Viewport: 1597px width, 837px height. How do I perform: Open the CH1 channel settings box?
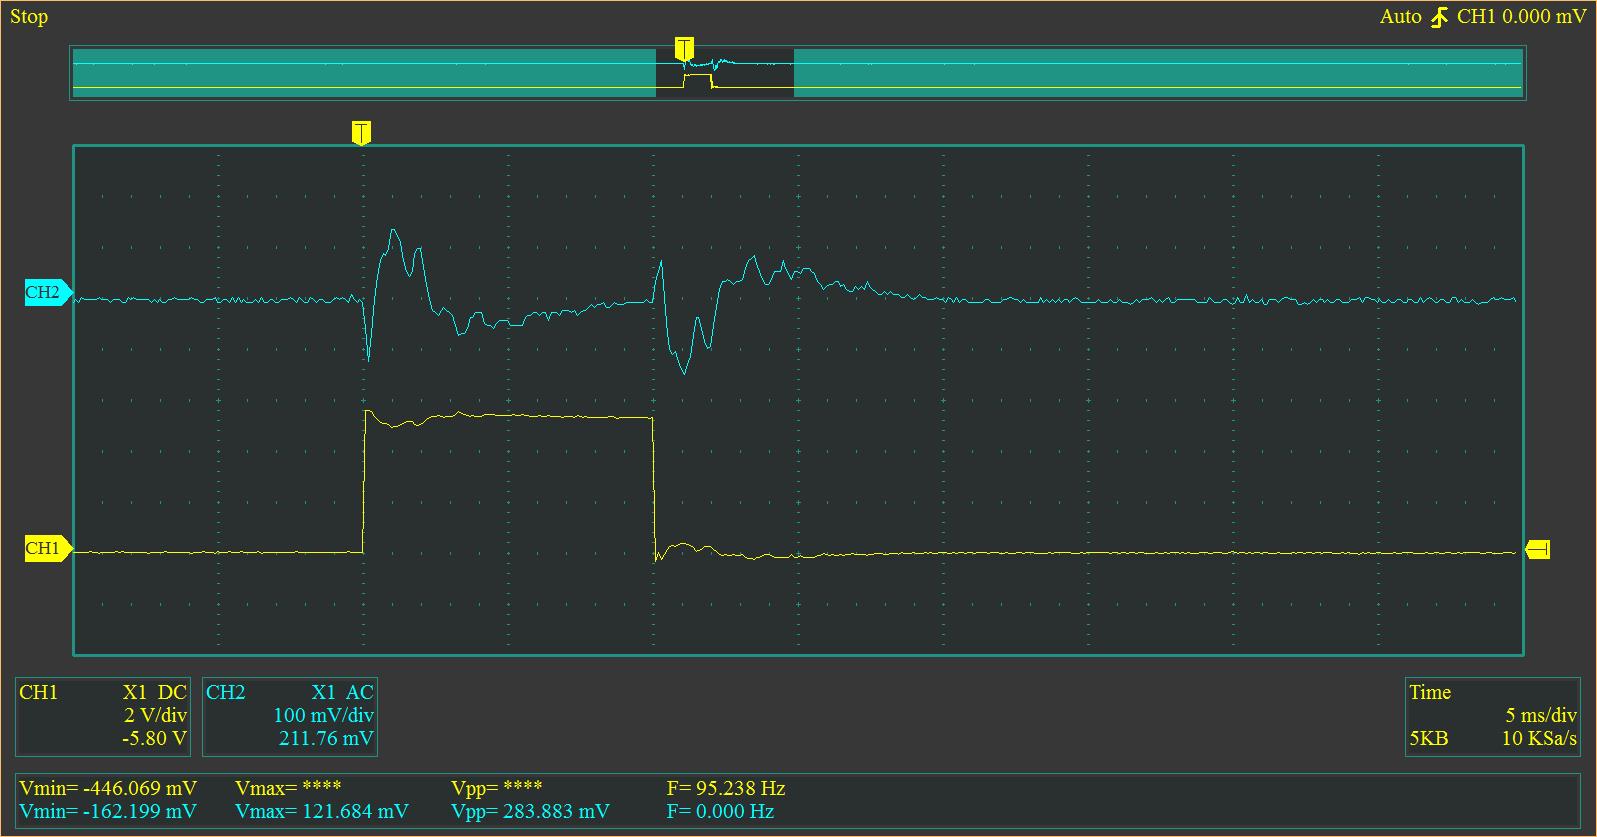pyautogui.click(x=102, y=717)
